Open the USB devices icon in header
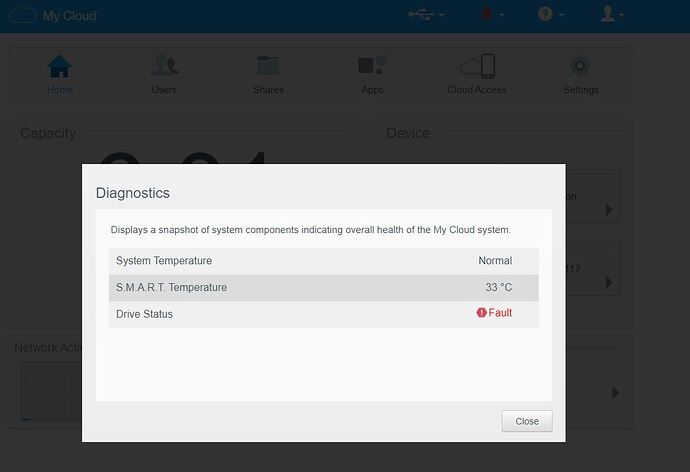Screen dimensions: 690x472 [421, 15]
